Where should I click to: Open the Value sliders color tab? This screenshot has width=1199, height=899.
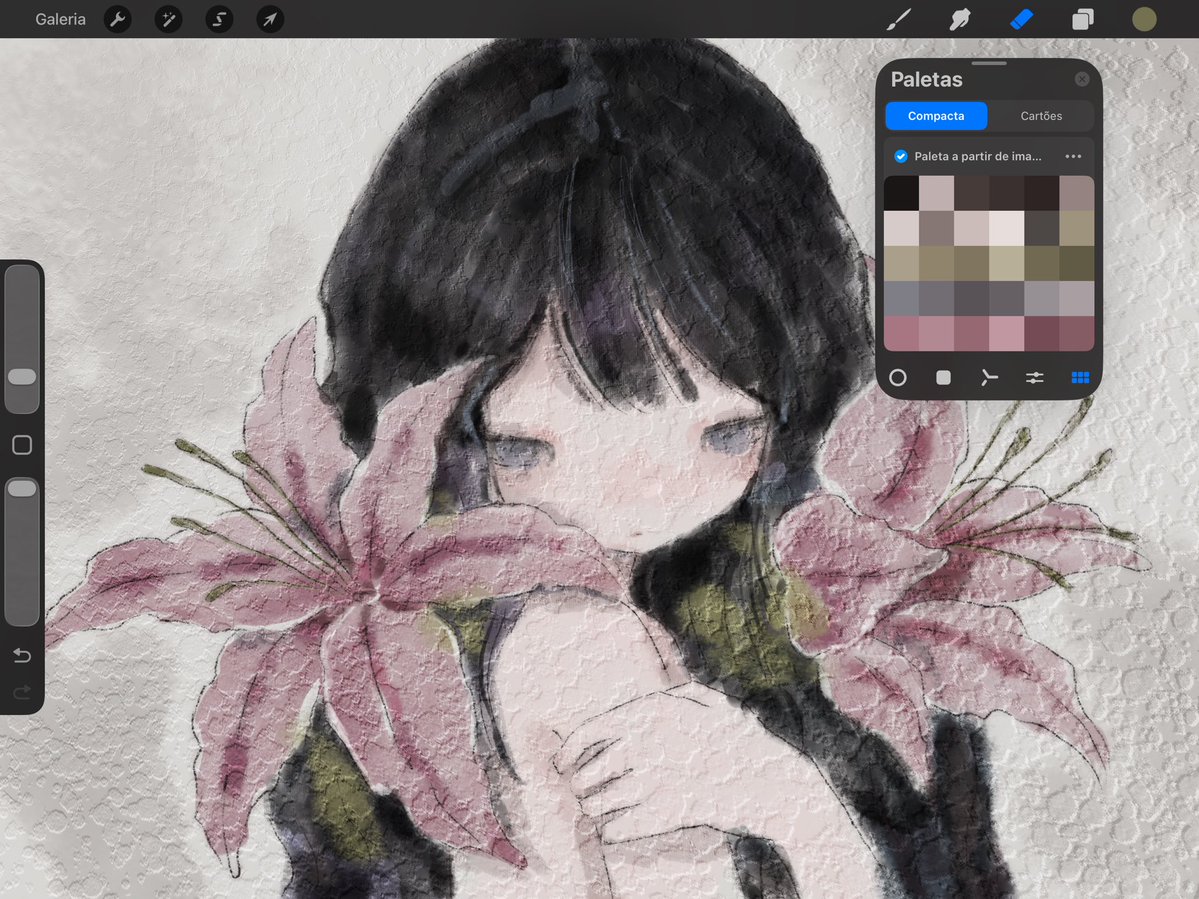point(1035,378)
